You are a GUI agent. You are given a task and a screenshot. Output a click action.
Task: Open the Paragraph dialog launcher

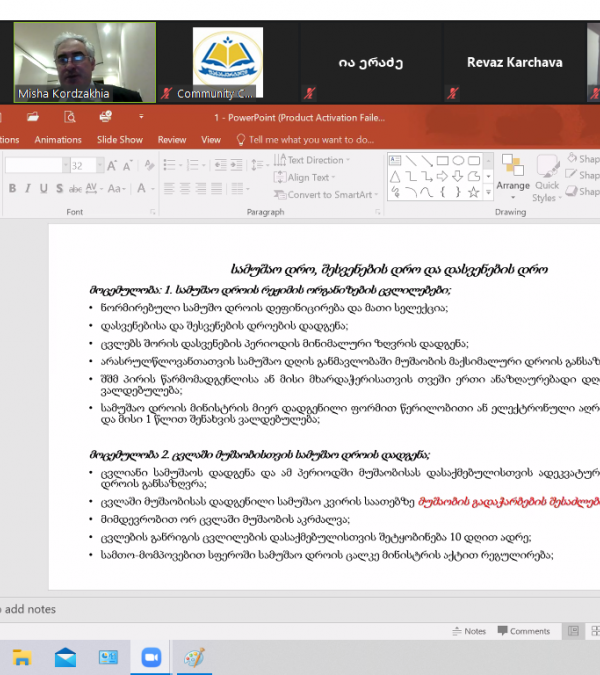pos(377,212)
